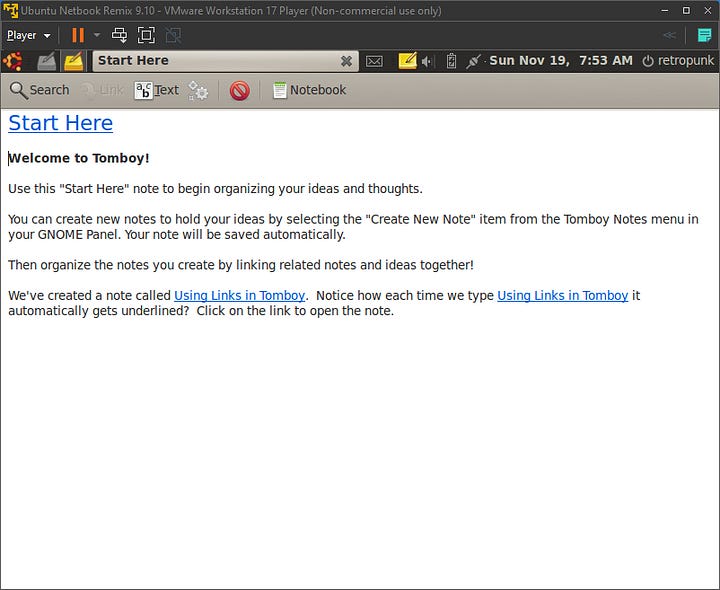Click the Start Here note title

[x=61, y=123]
